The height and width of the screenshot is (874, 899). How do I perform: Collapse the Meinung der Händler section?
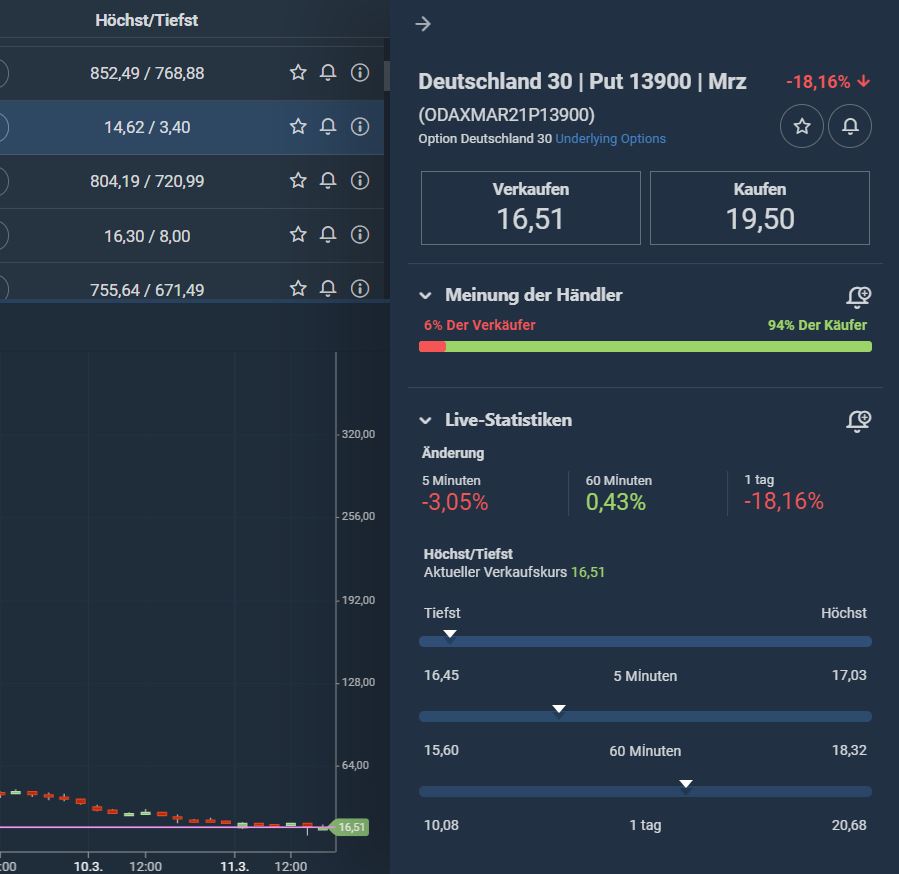pyautogui.click(x=425, y=296)
